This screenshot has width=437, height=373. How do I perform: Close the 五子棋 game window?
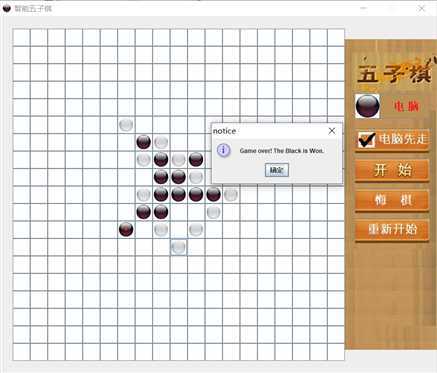pos(422,8)
